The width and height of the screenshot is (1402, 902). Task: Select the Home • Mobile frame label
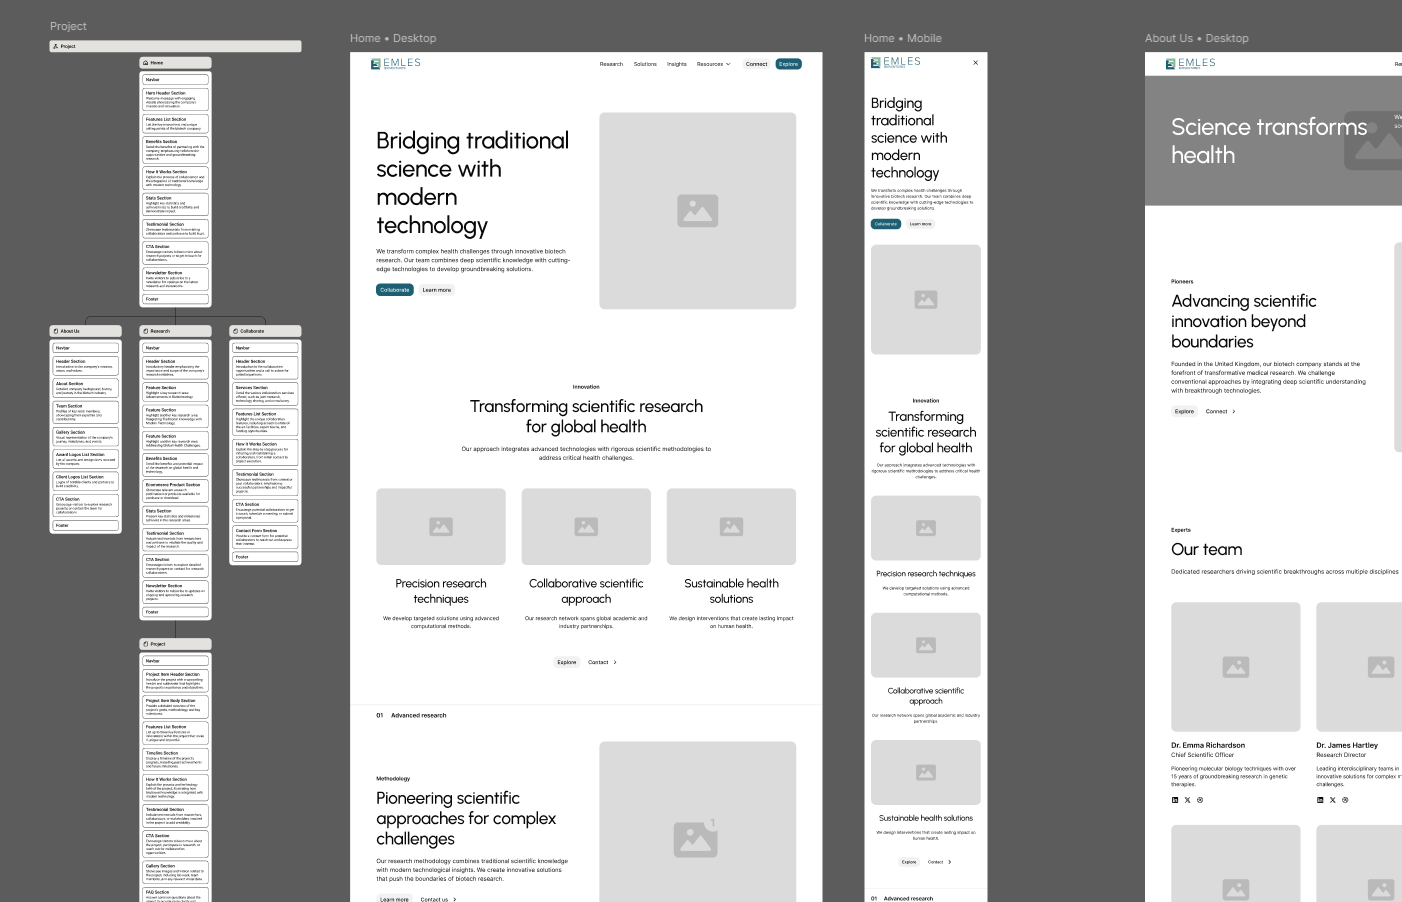pyautogui.click(x=903, y=38)
